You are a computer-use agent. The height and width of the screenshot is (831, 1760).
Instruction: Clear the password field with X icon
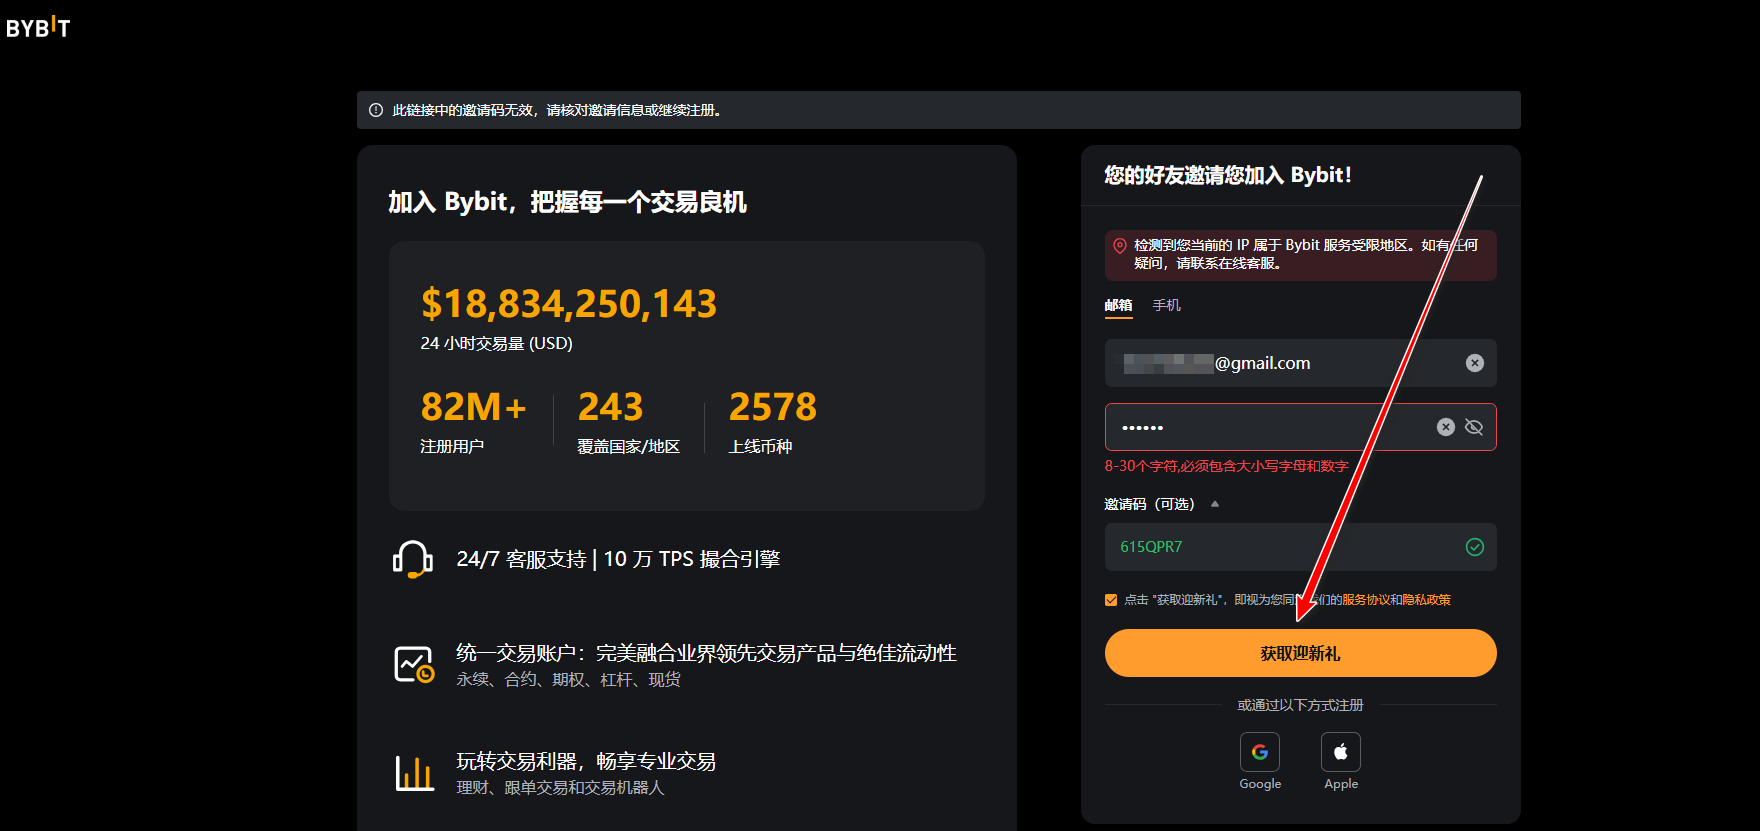(1445, 427)
